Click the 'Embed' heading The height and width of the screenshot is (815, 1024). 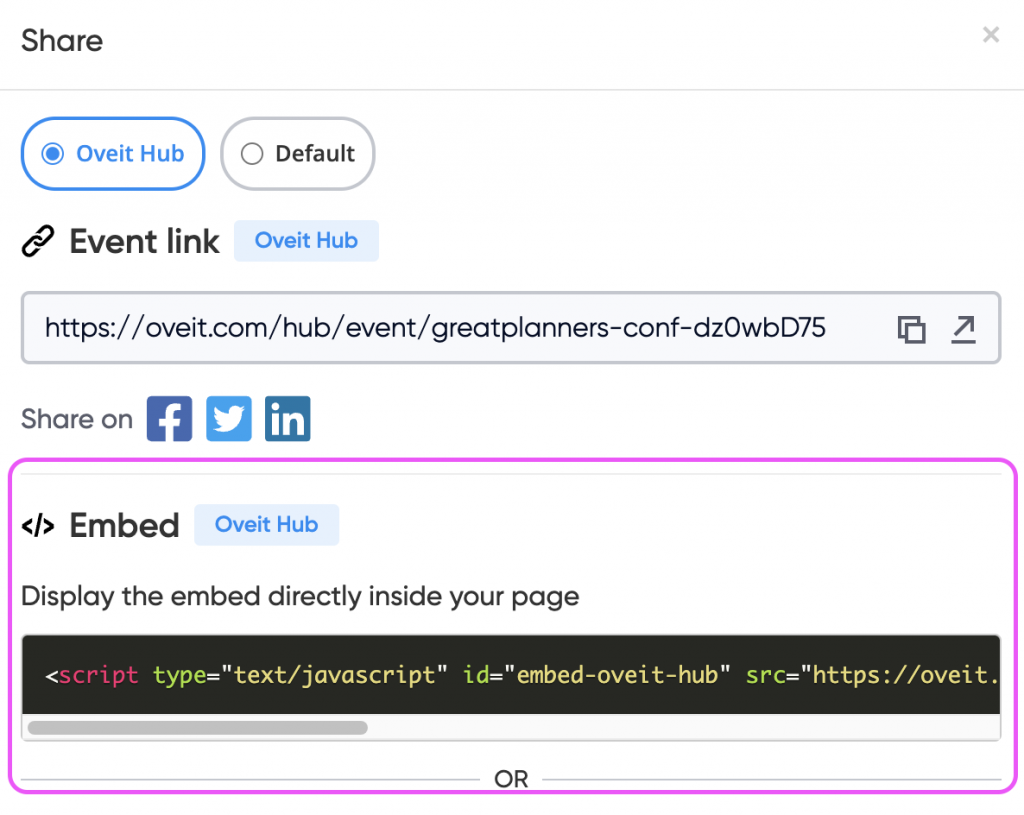pyautogui.click(x=124, y=526)
